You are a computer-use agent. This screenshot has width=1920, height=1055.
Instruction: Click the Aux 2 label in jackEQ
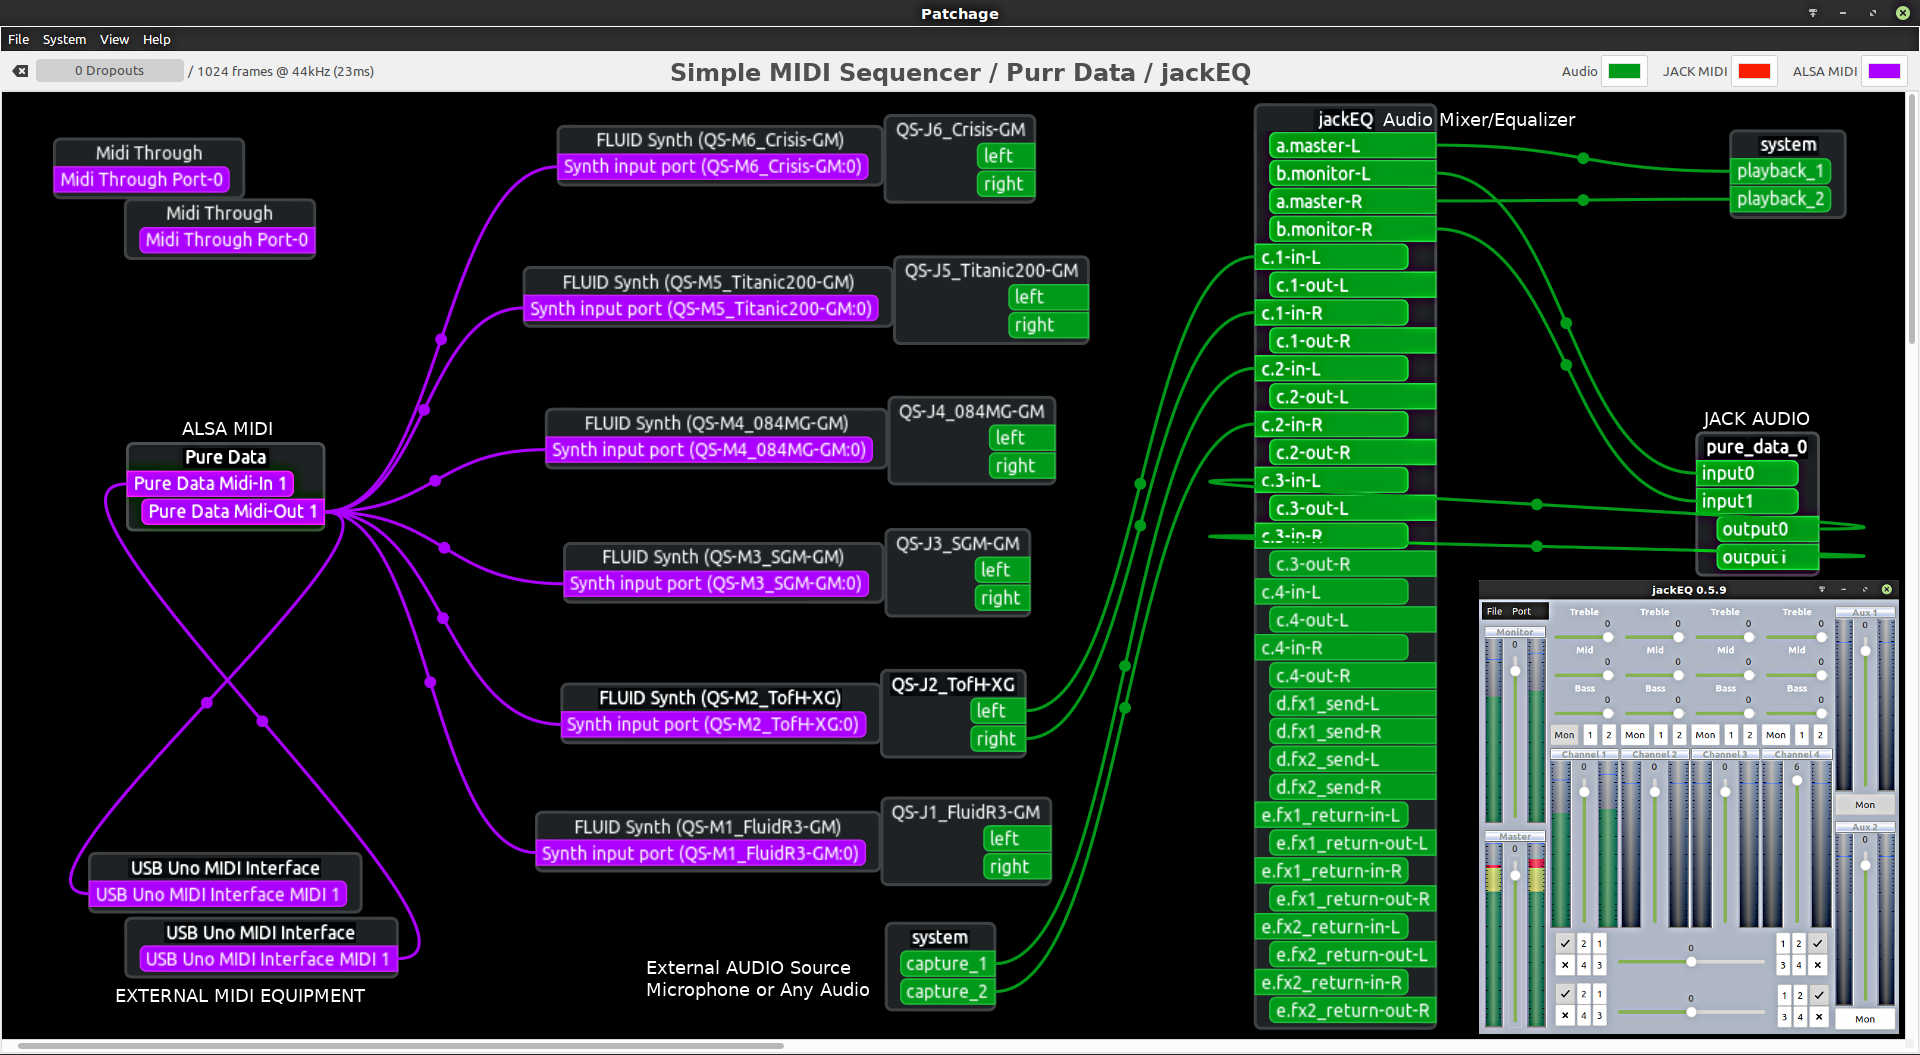(1865, 827)
